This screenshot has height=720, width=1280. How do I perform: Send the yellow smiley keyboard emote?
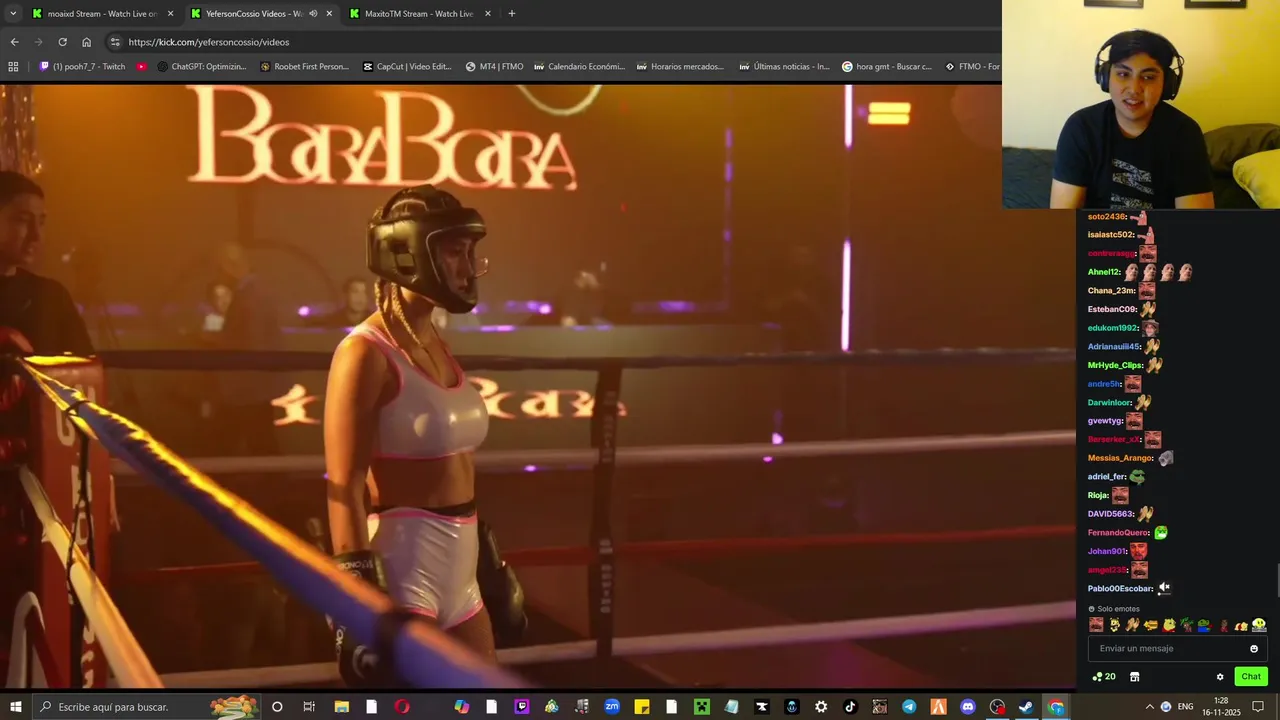point(1259,625)
